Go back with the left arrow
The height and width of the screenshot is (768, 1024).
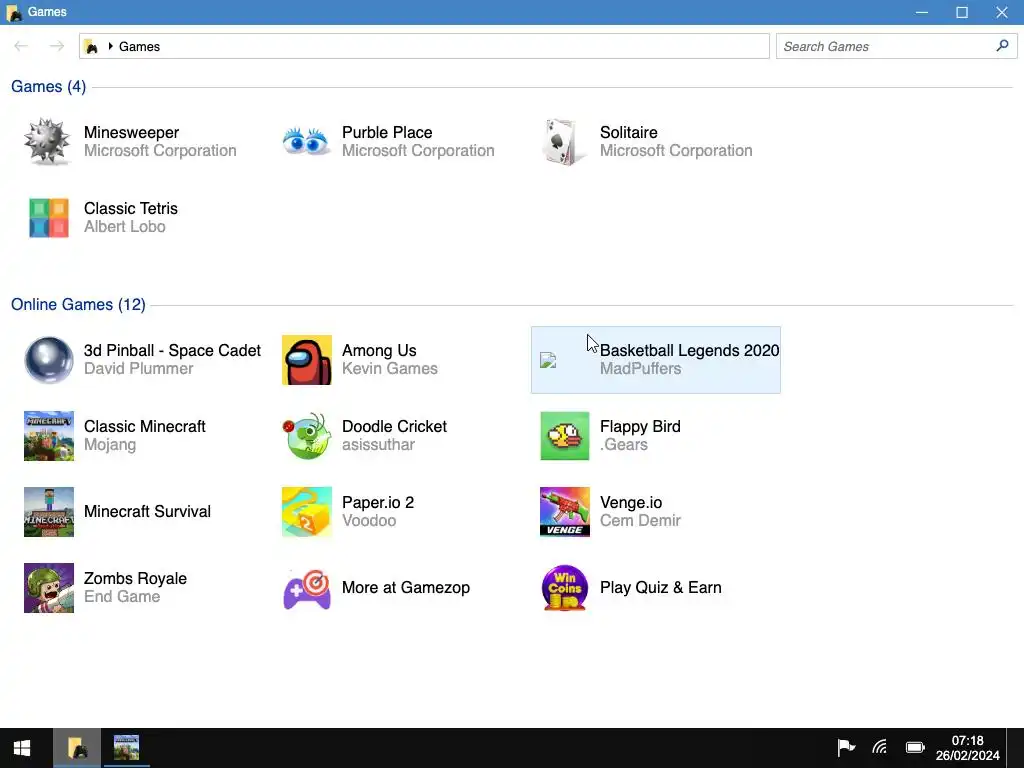click(x=21, y=46)
